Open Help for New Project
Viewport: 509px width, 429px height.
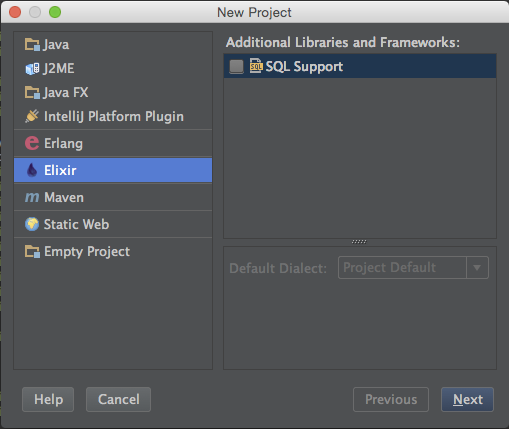coord(48,399)
